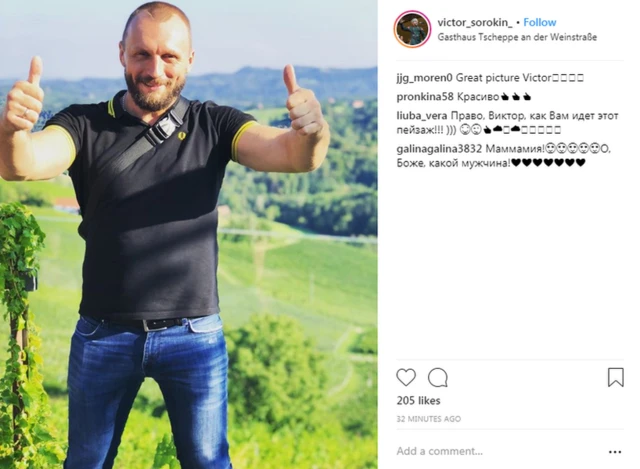Viewport: 640px width, 469px height.
Task: Visit jjg_moren0 commenter profile
Action: click(x=424, y=78)
